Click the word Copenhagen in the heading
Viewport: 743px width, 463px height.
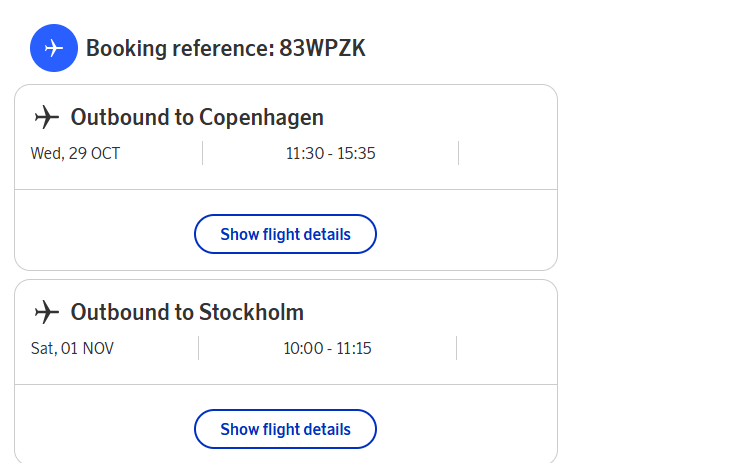[261, 118]
